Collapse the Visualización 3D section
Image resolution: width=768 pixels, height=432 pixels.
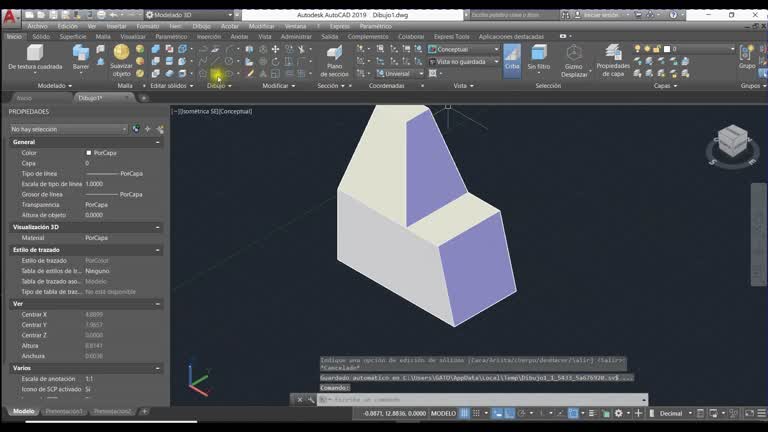pyautogui.click(x=157, y=227)
